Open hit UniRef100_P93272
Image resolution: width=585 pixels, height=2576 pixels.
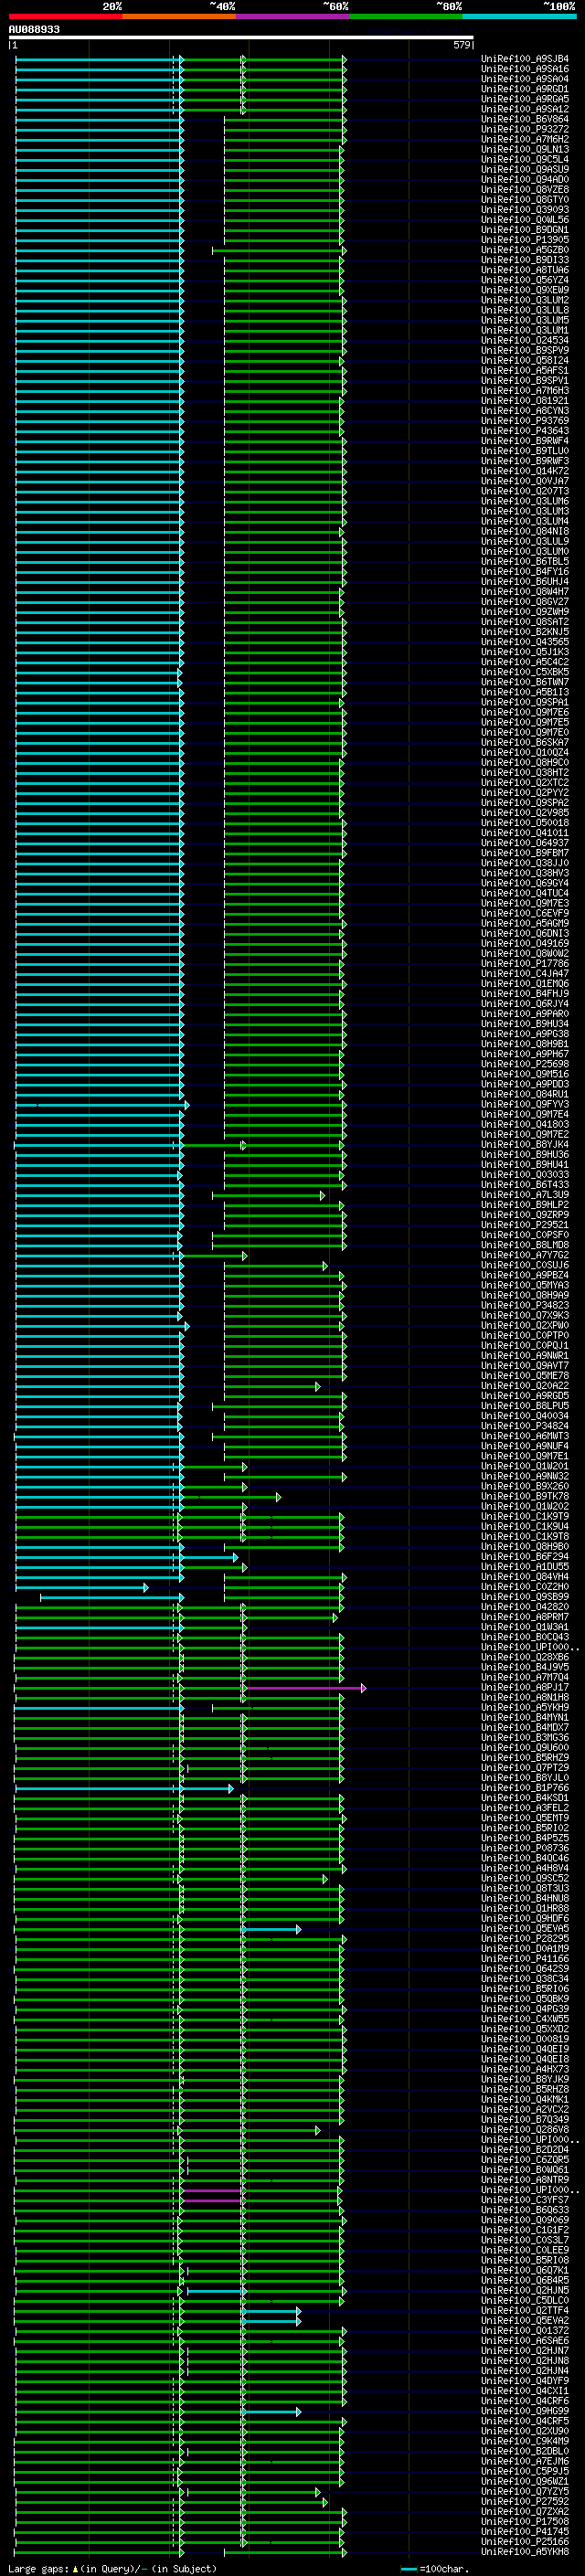(525, 129)
